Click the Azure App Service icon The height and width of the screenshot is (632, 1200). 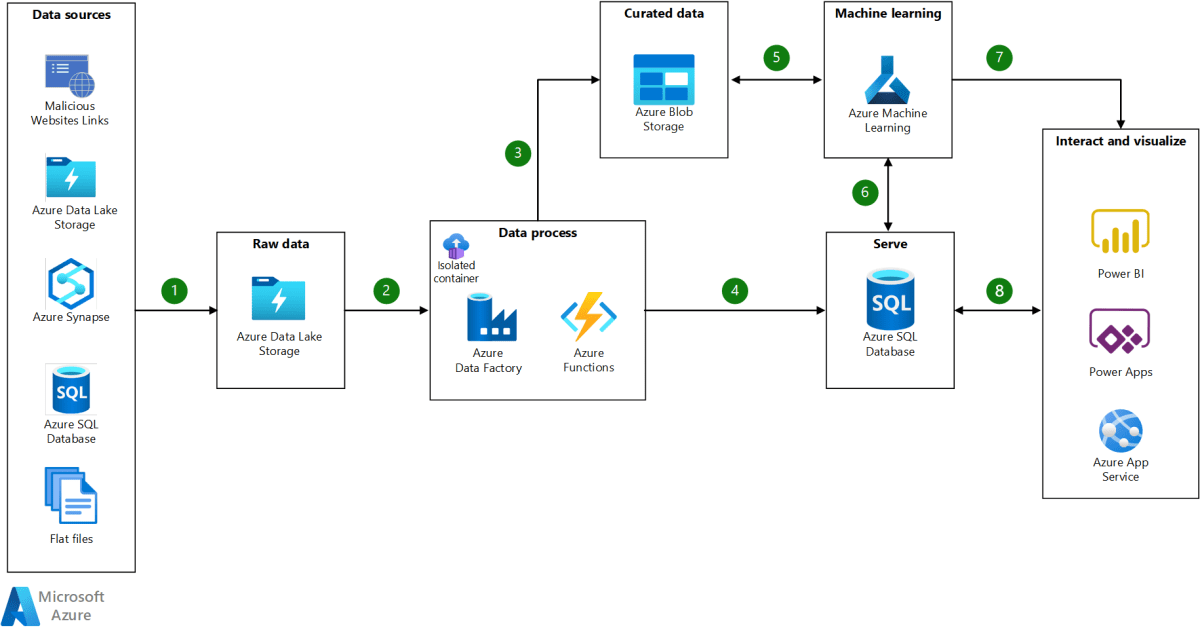1120,431
